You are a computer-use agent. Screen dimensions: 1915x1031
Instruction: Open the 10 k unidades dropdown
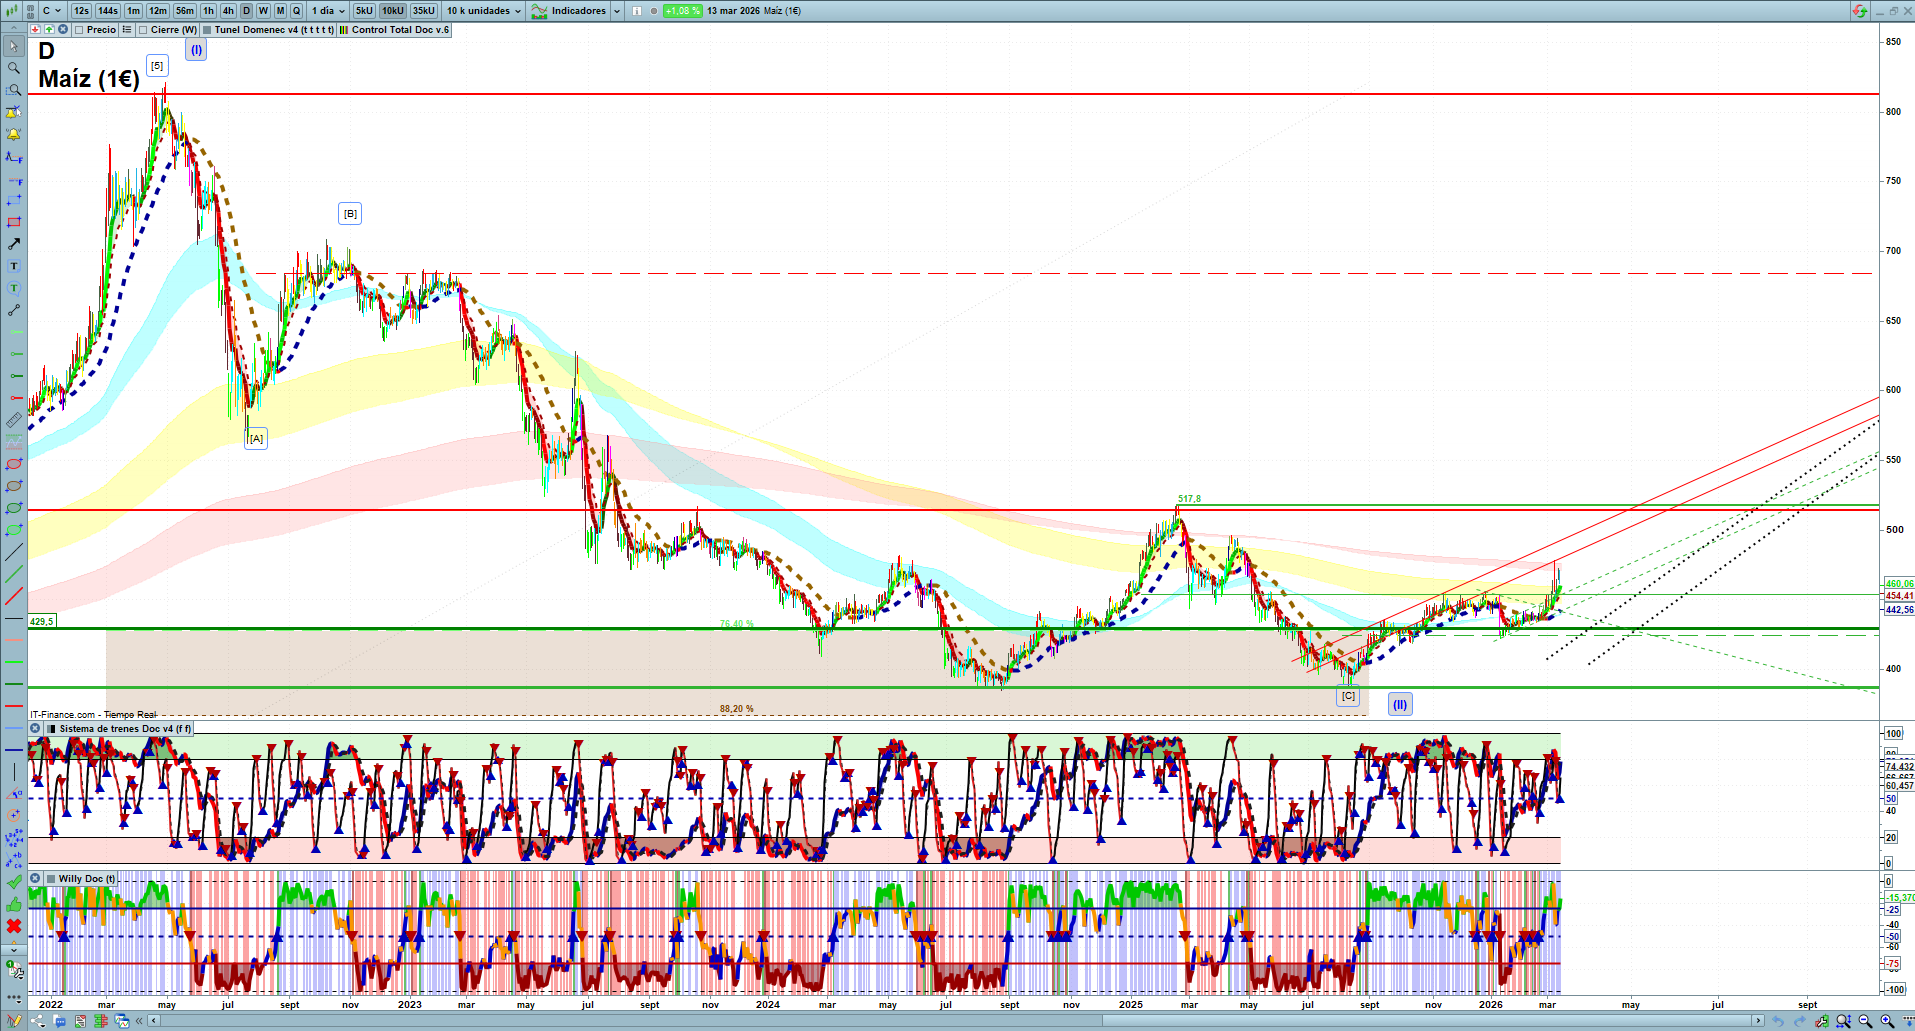[x=484, y=11]
